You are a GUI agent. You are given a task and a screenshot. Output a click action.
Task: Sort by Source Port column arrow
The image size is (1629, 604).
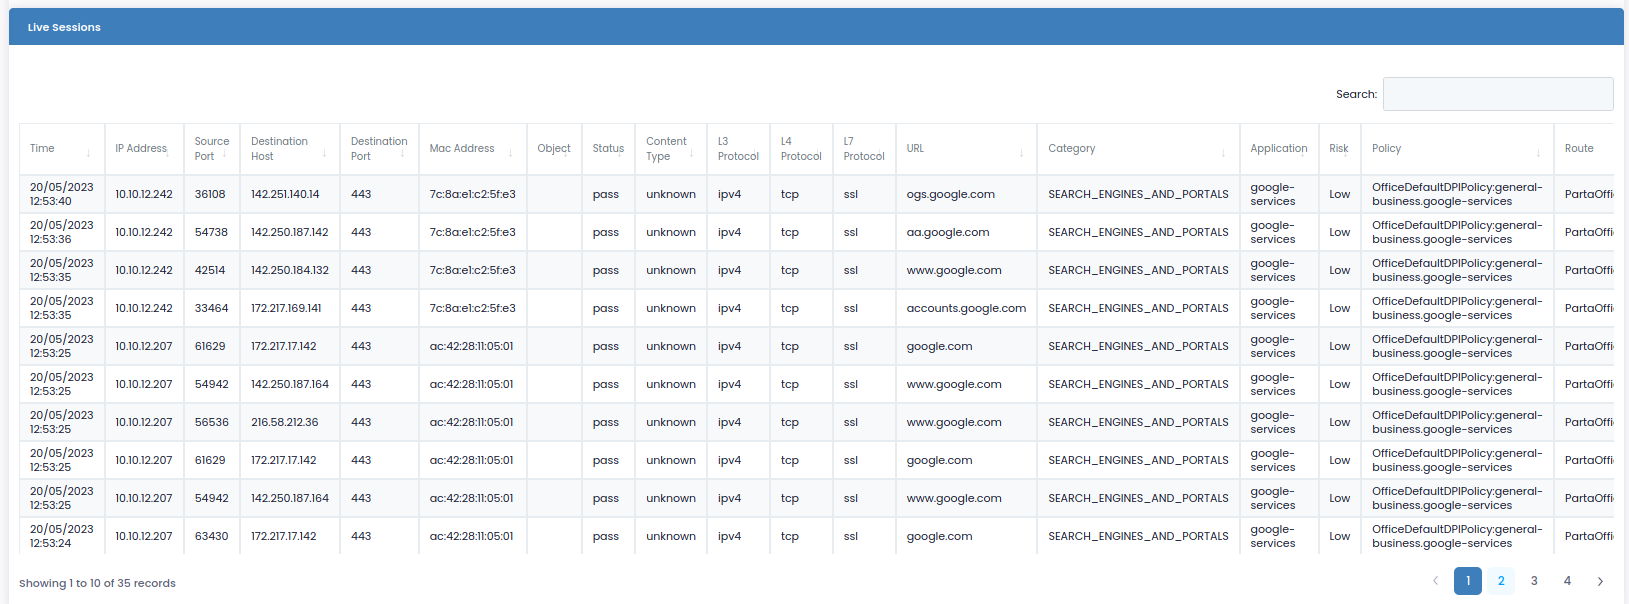(x=224, y=153)
